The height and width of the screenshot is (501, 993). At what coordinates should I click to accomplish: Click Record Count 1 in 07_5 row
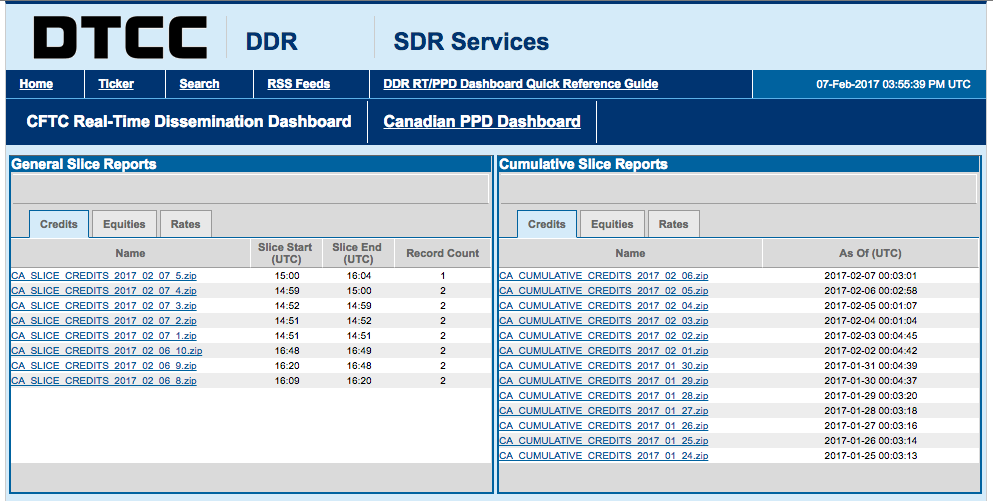click(443, 276)
